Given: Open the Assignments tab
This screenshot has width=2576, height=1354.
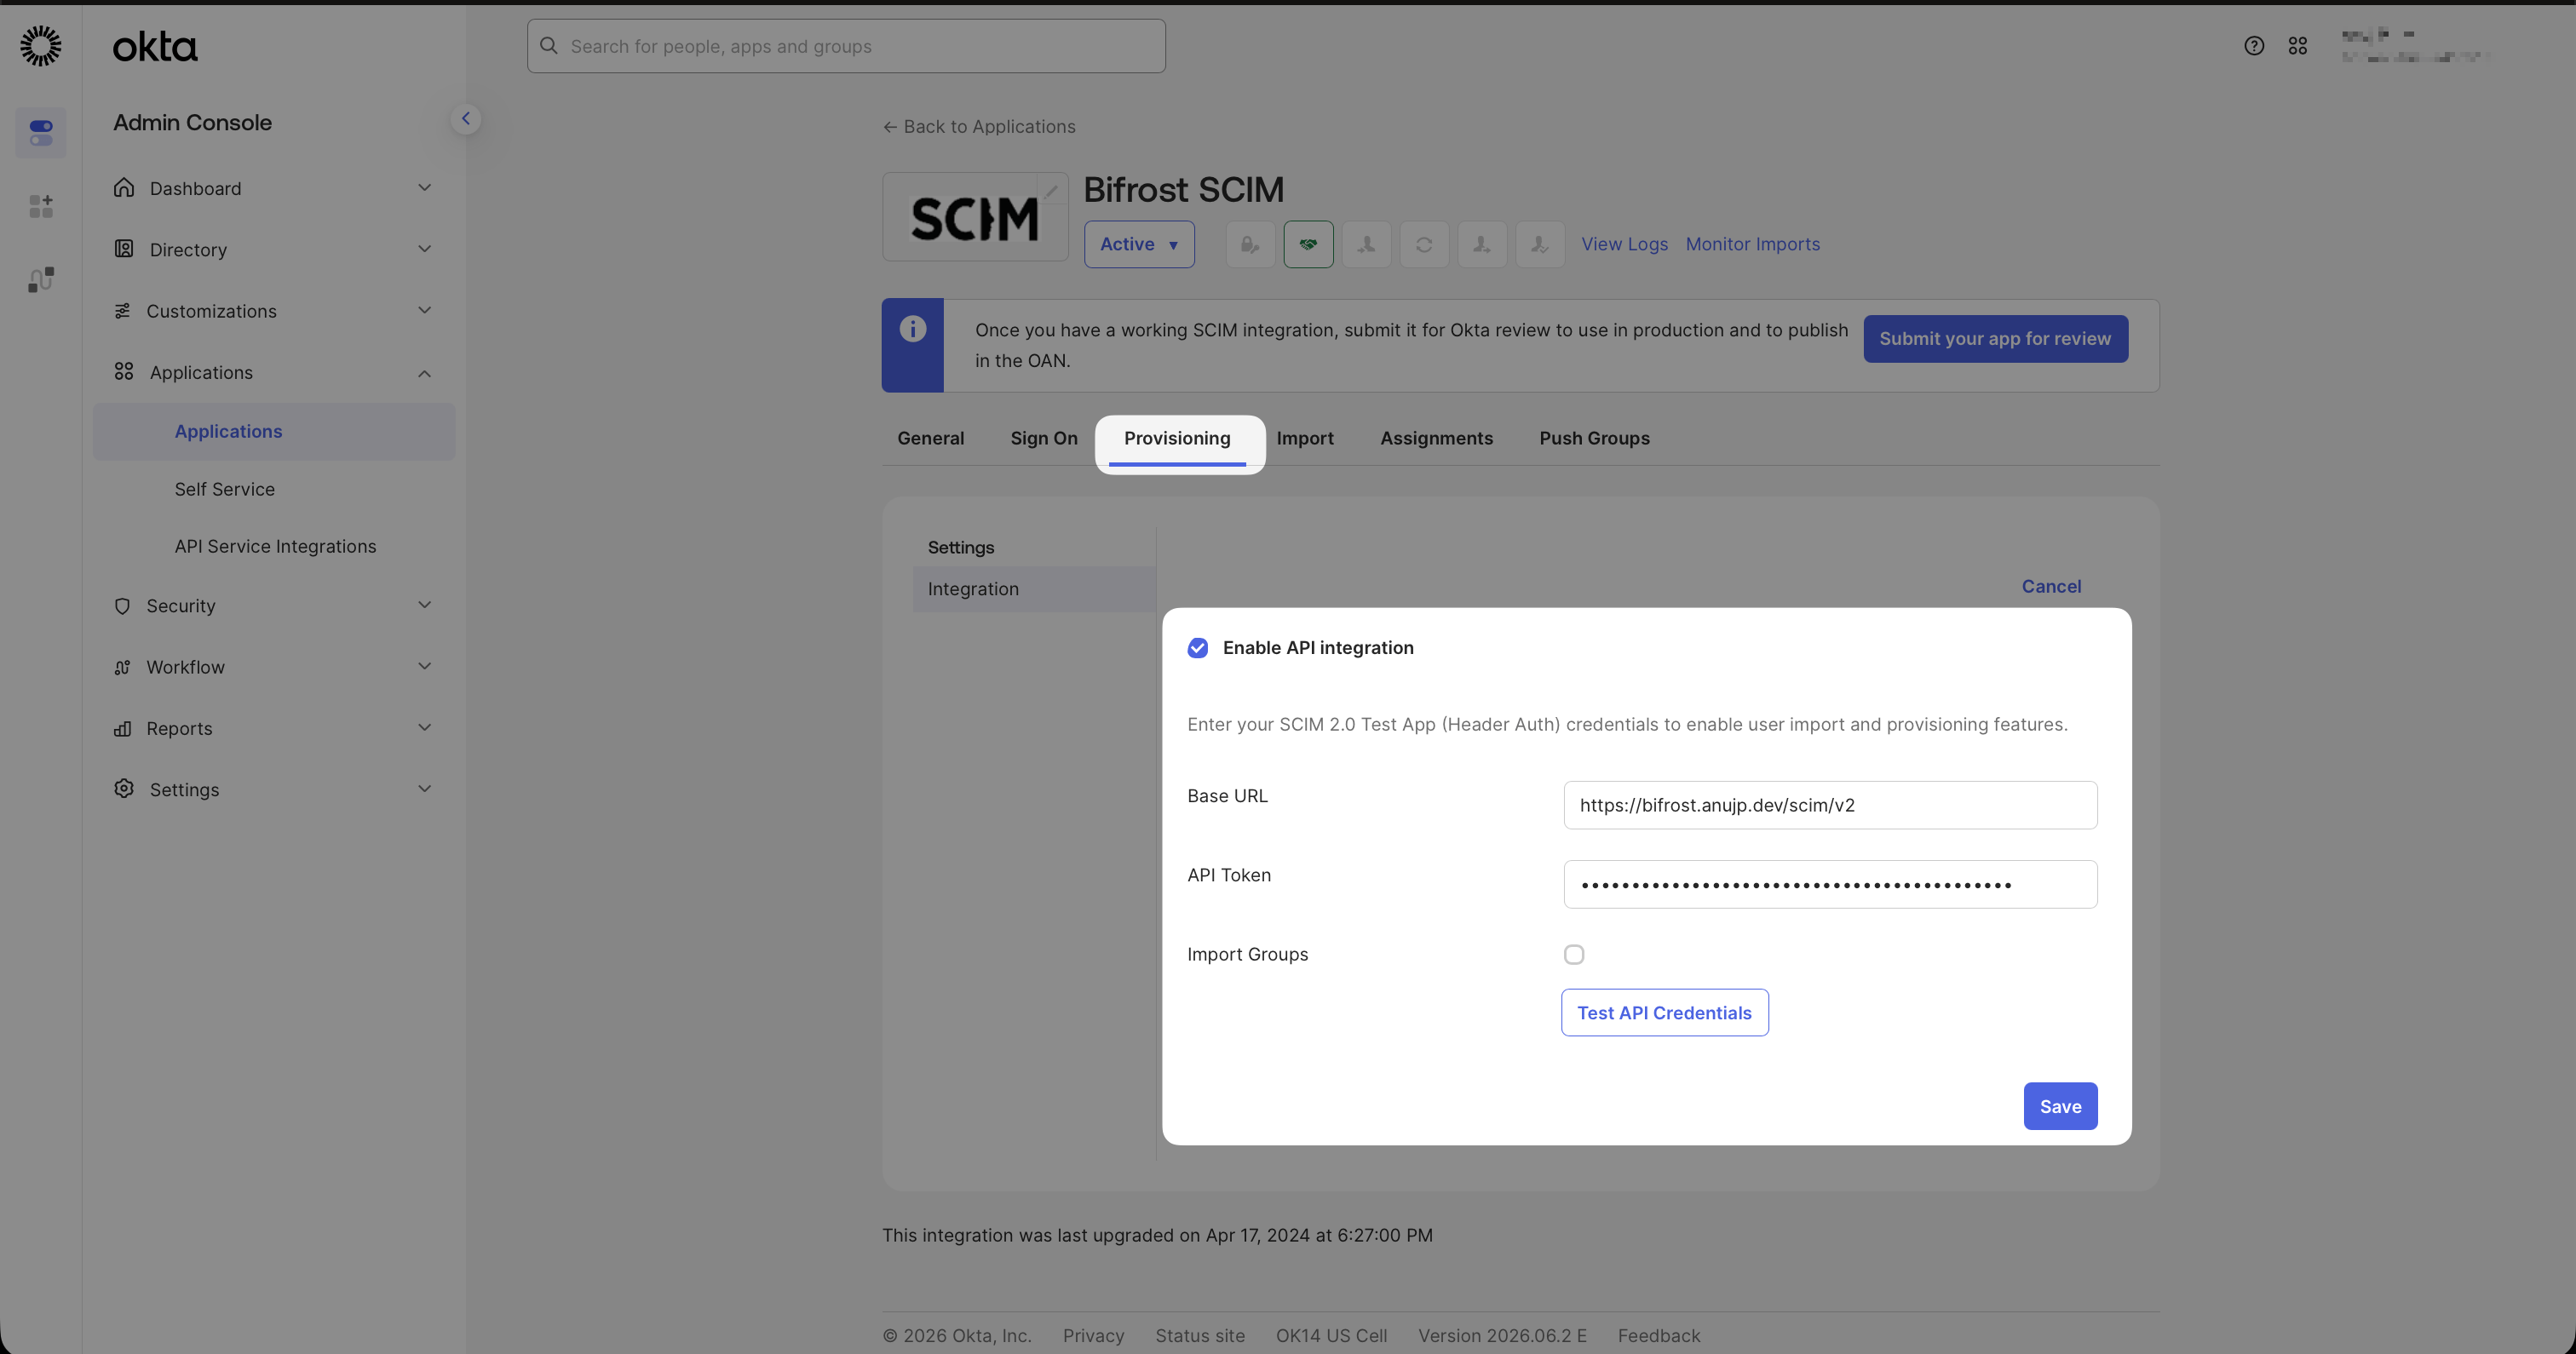Looking at the screenshot, I should [x=1436, y=438].
